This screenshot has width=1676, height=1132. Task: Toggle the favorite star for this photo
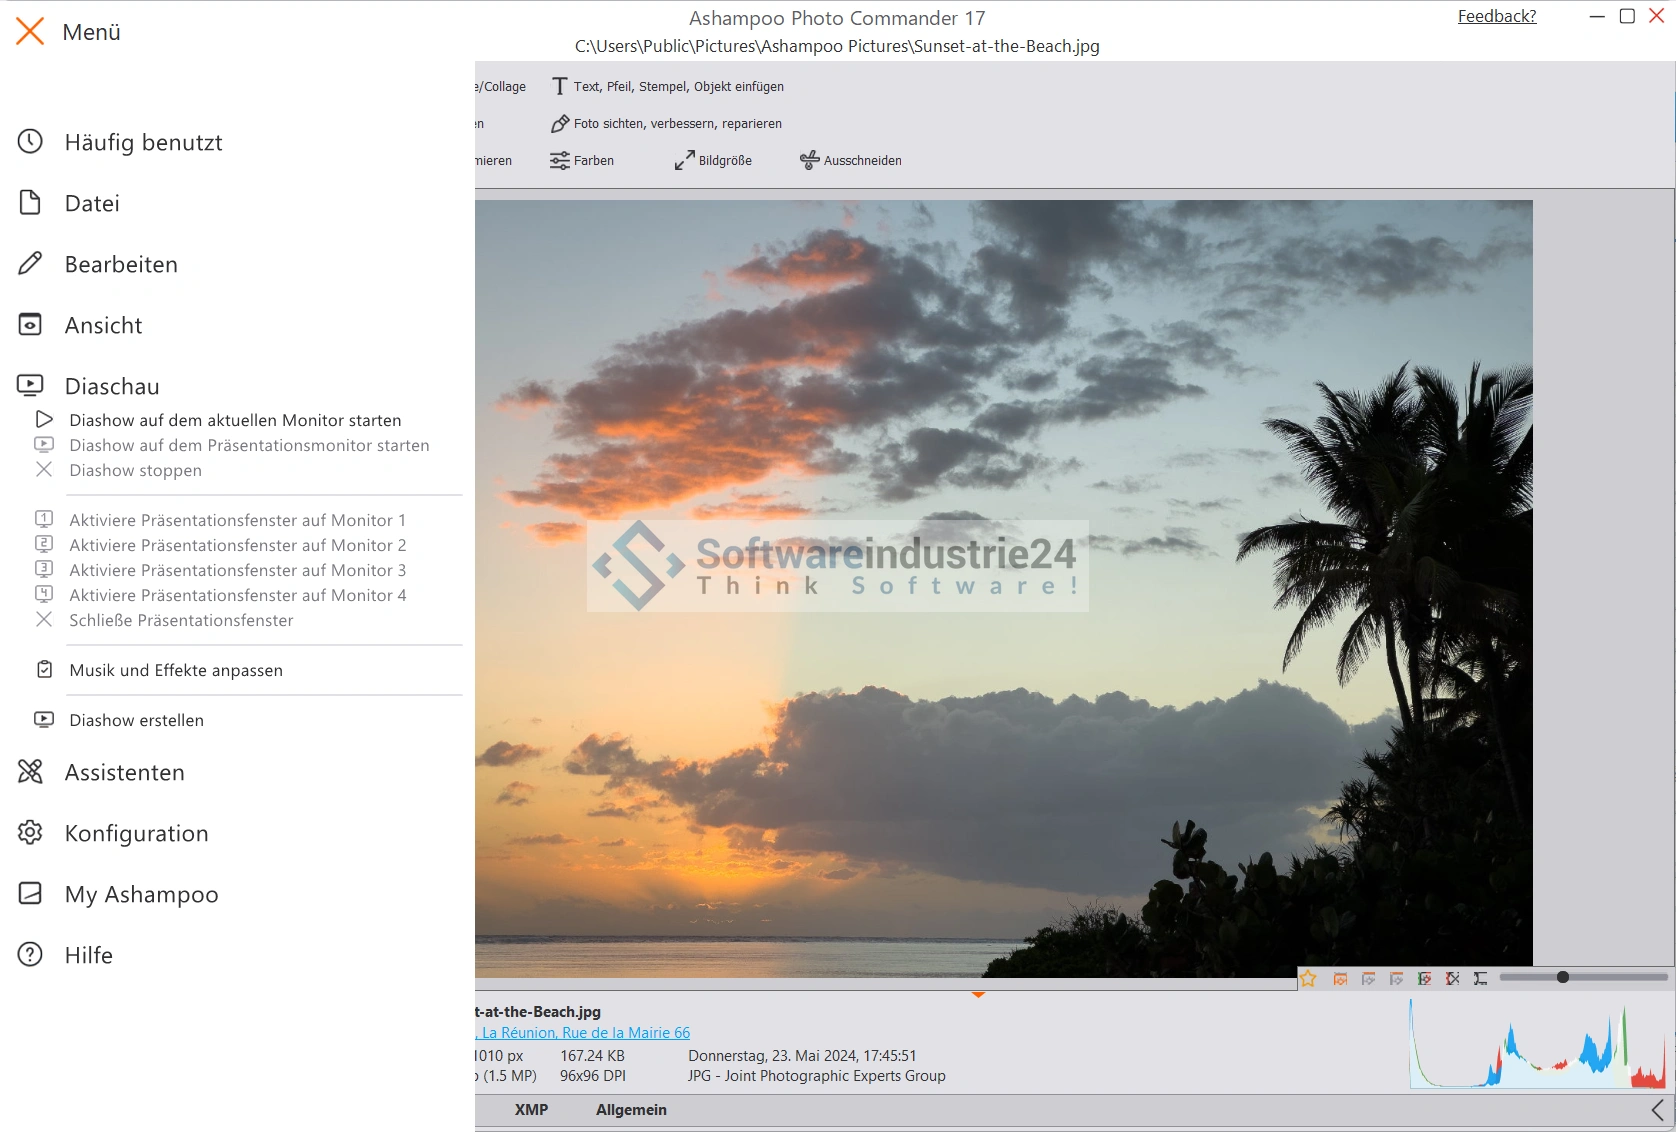(1308, 979)
